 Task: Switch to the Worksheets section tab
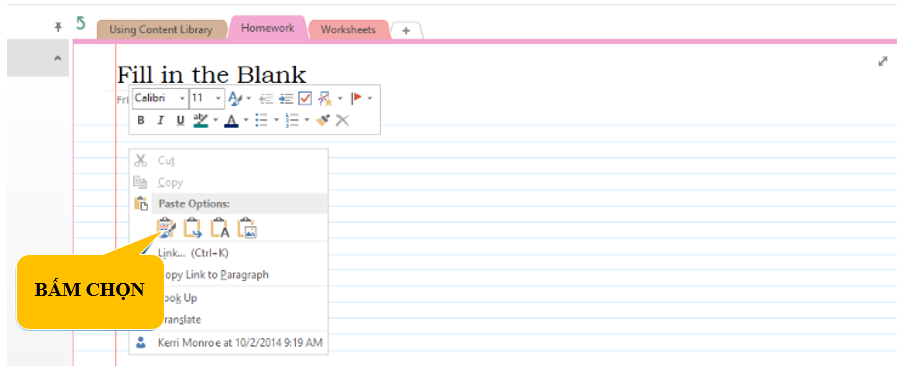(x=348, y=30)
